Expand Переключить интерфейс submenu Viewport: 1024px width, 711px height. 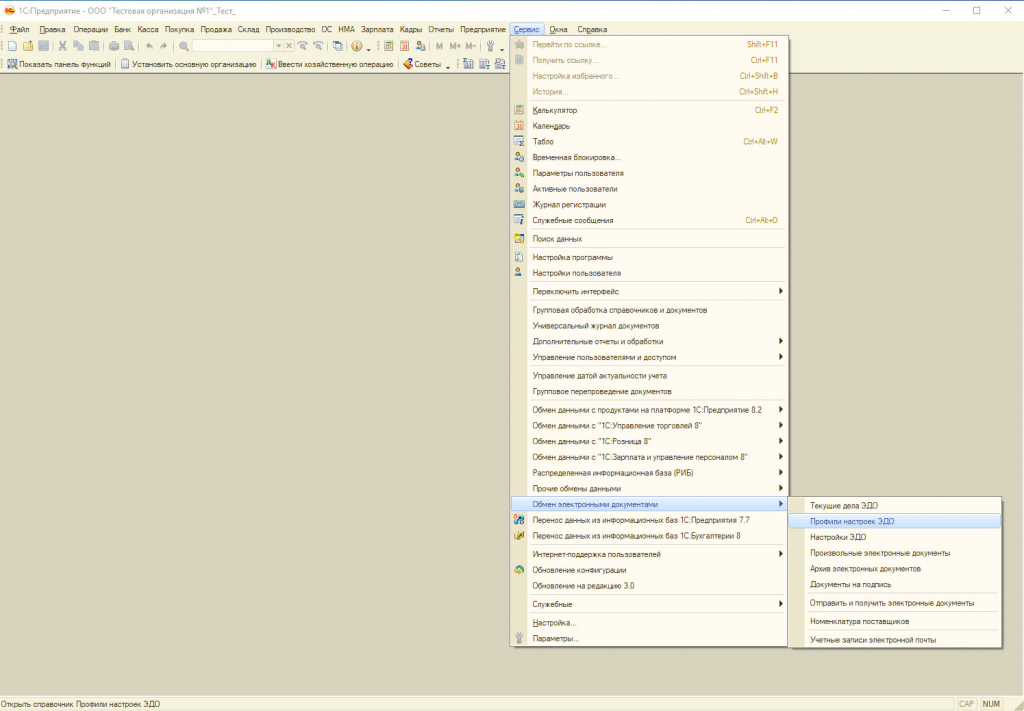(649, 291)
